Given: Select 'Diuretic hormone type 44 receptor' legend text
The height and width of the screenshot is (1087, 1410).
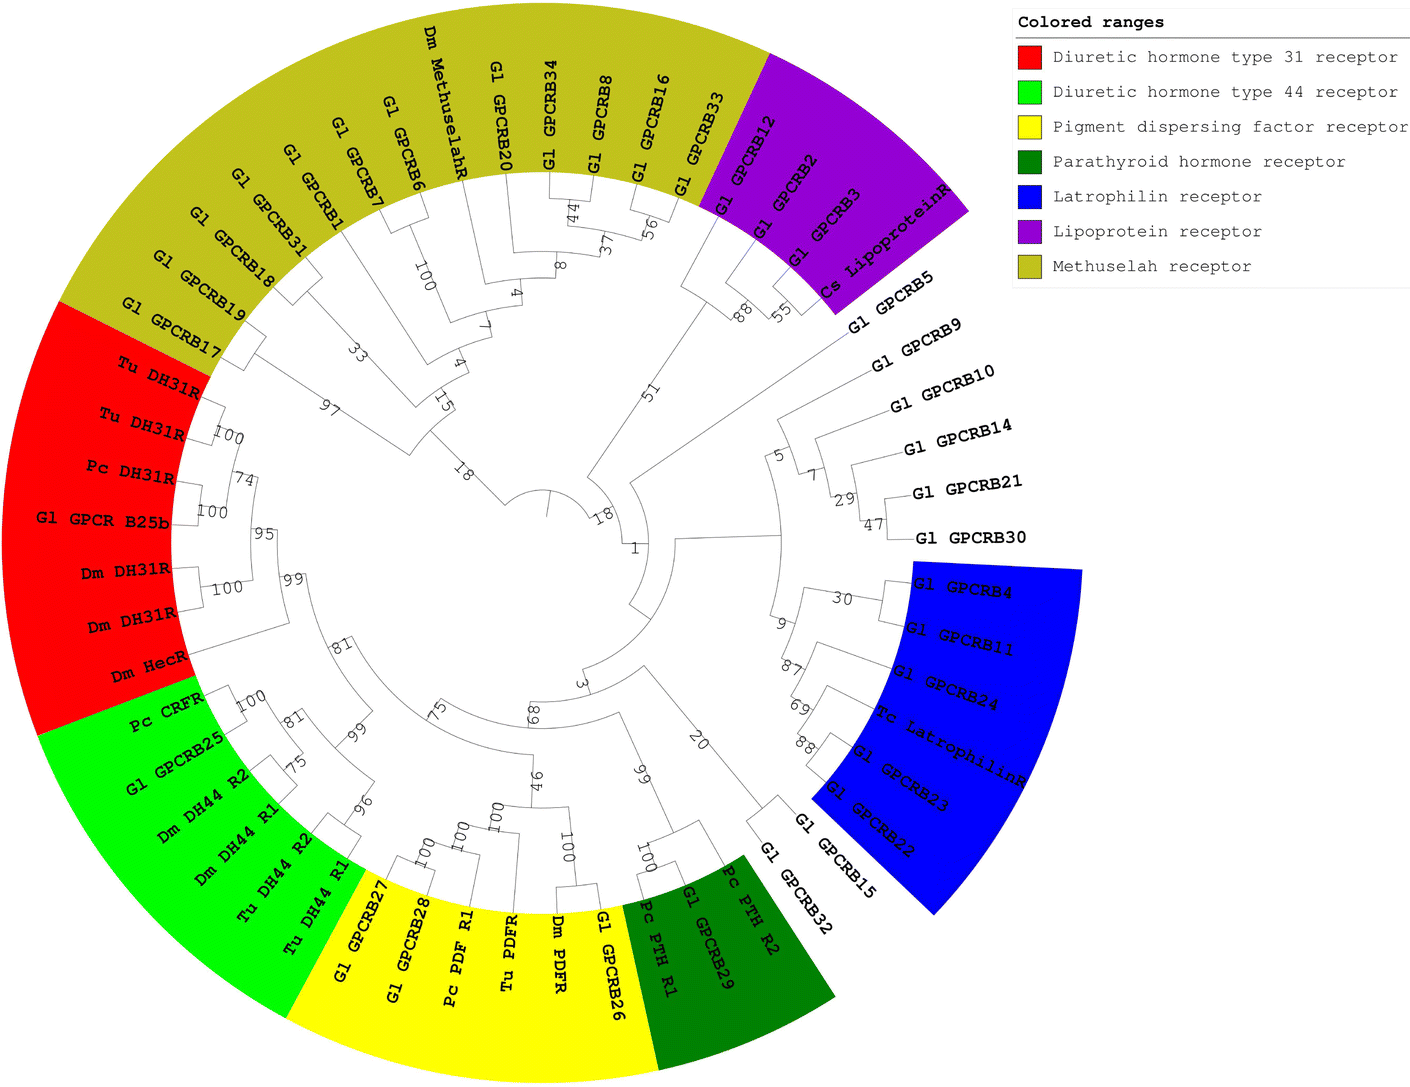Looking at the screenshot, I should tap(1225, 92).
